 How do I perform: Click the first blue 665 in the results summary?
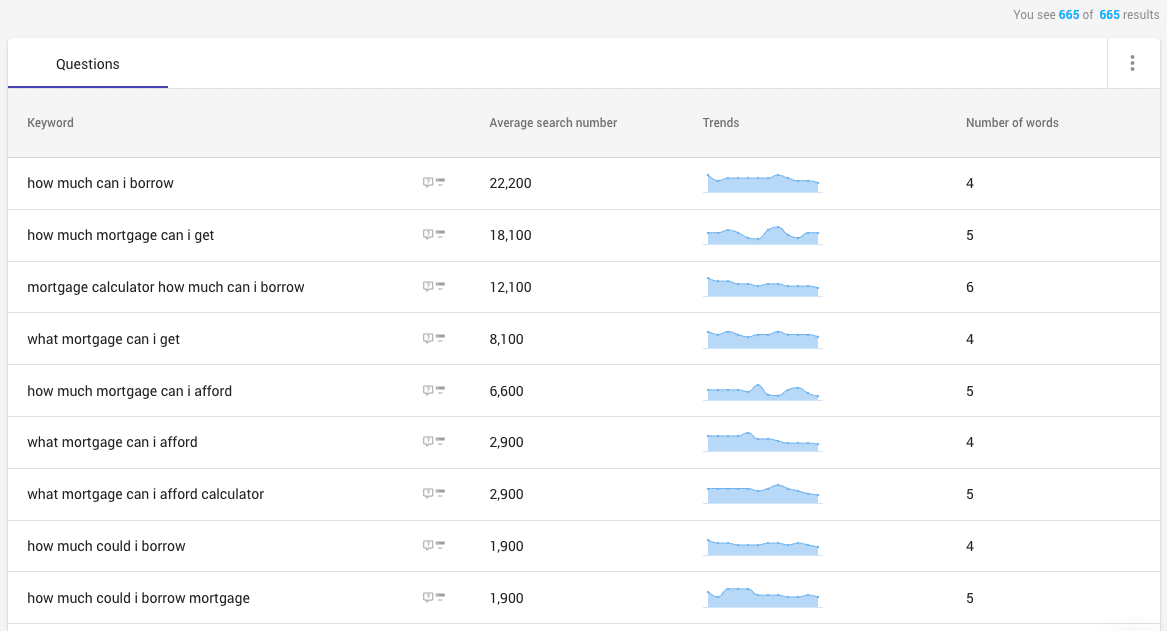pyautogui.click(x=1069, y=15)
